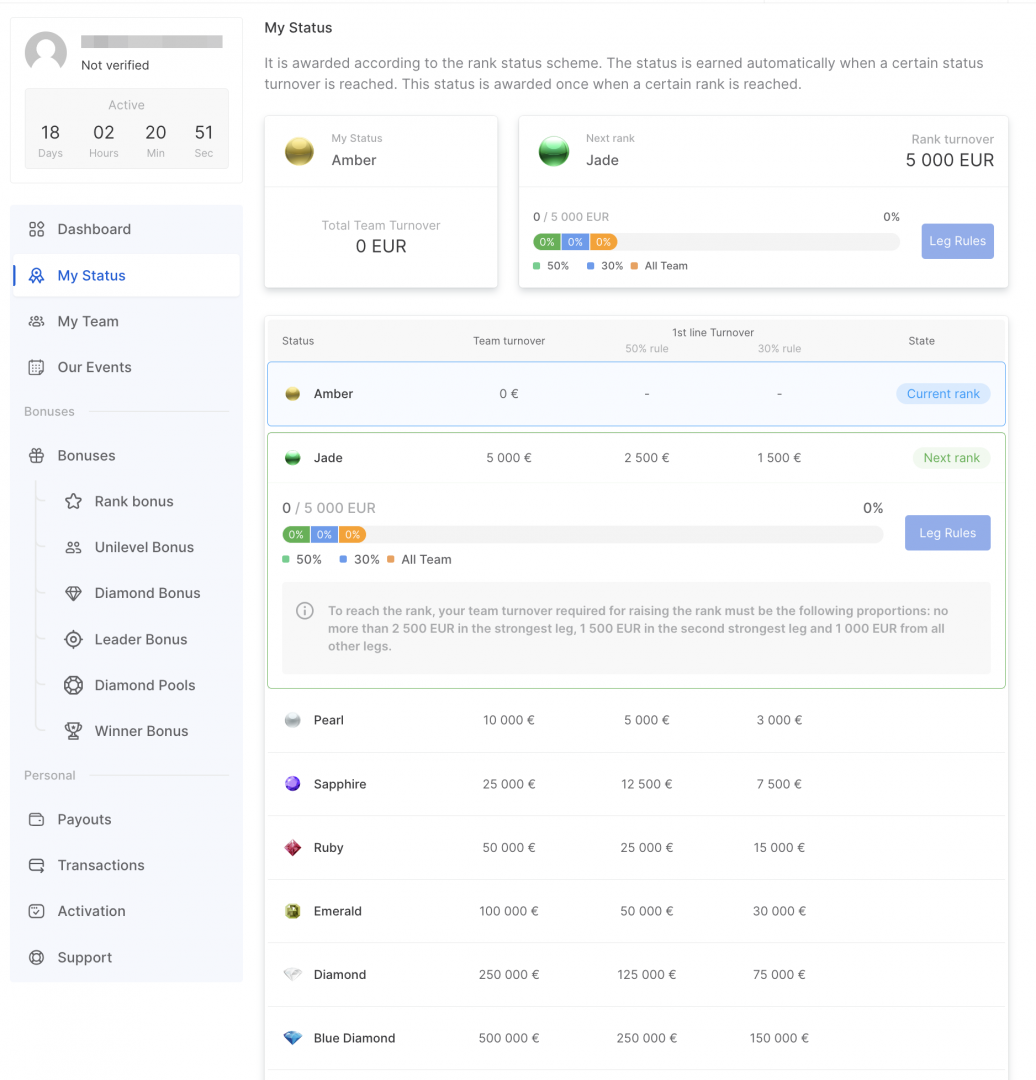Expand the Pearl status row
The image size is (1036, 1080).
[x=636, y=720]
